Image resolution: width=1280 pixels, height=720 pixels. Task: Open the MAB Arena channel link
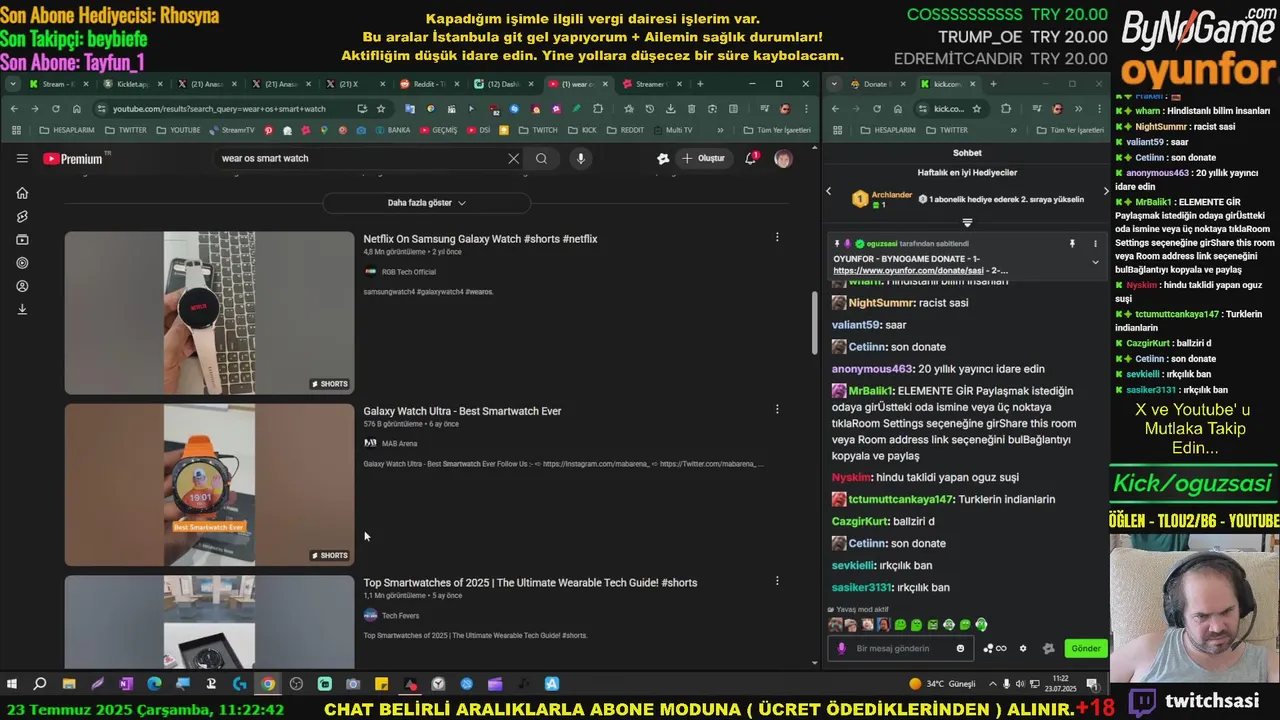coord(399,443)
